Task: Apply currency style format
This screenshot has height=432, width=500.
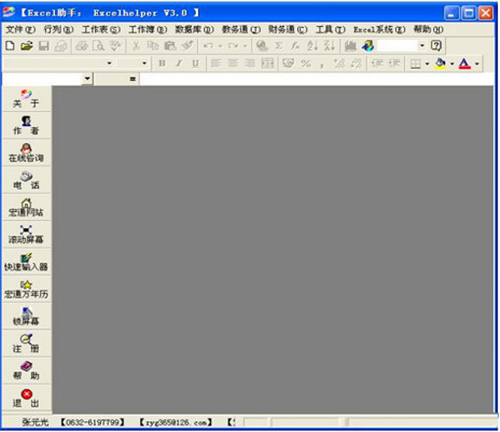Action: (x=288, y=63)
